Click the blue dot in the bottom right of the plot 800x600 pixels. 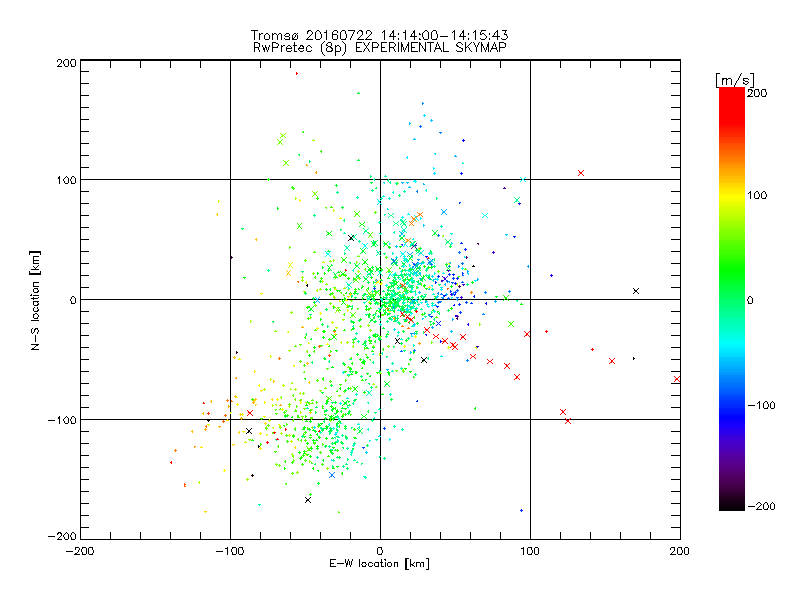click(x=521, y=510)
